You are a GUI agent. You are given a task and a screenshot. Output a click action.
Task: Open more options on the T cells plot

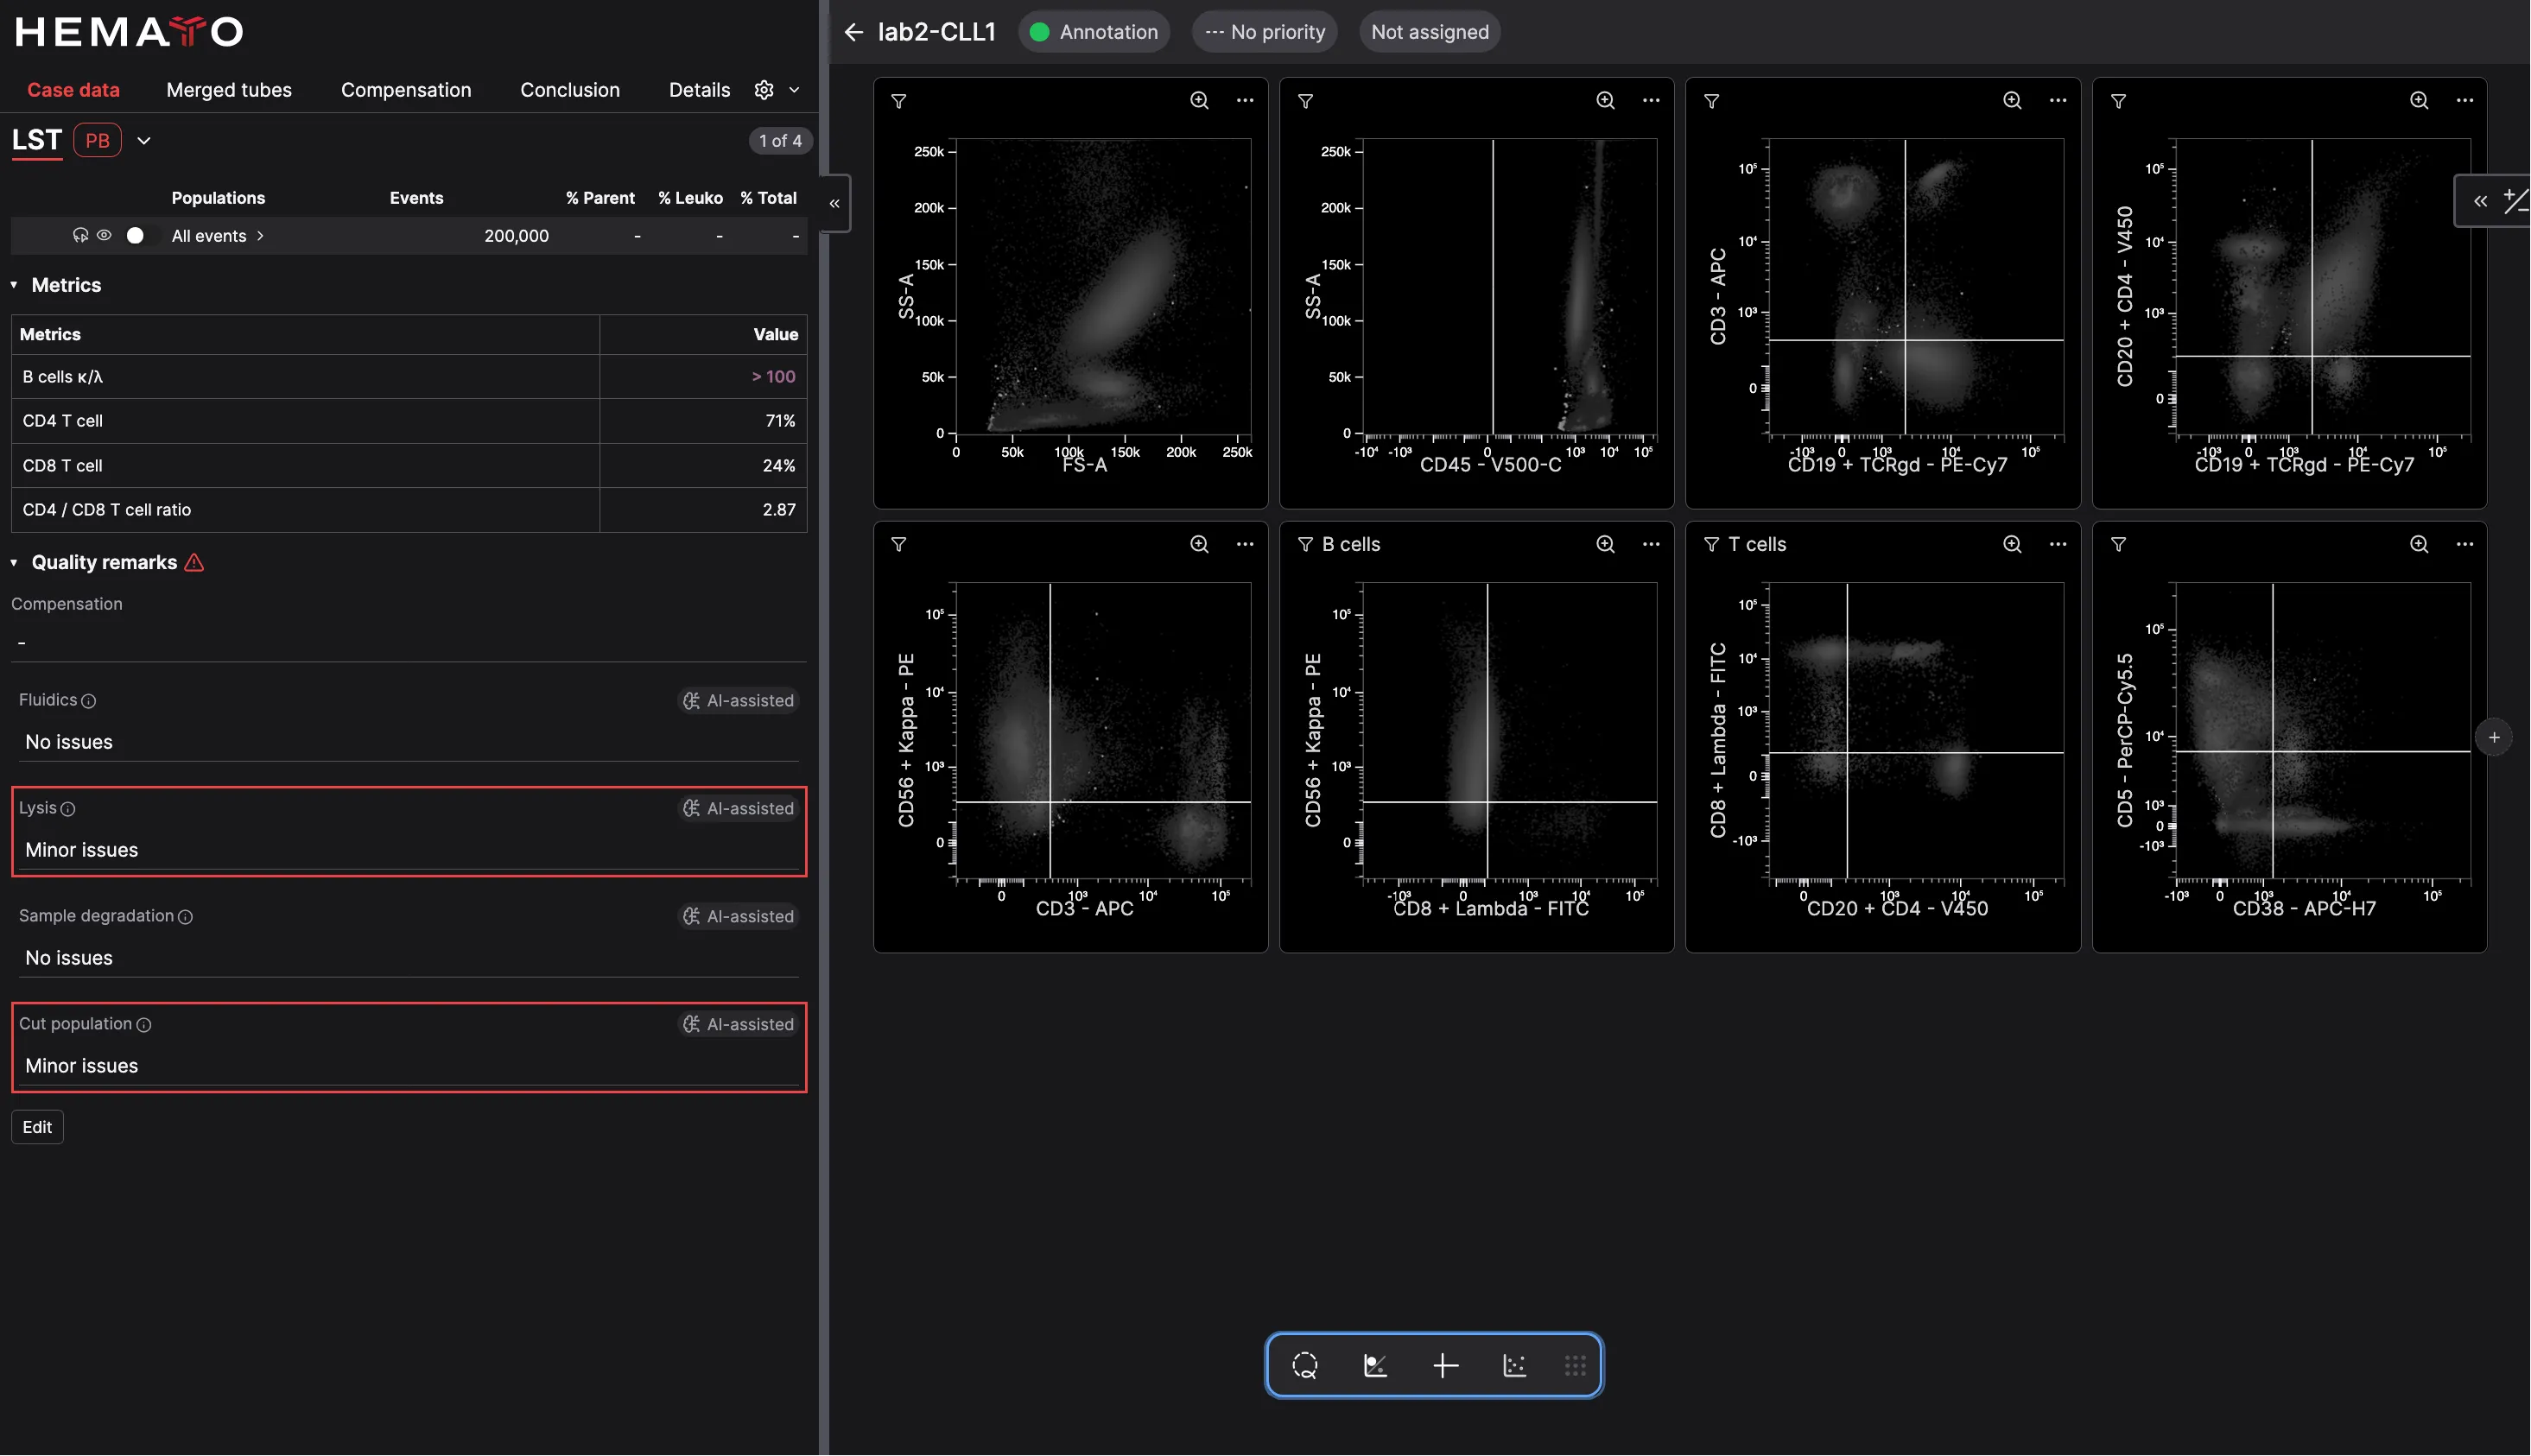point(2058,544)
